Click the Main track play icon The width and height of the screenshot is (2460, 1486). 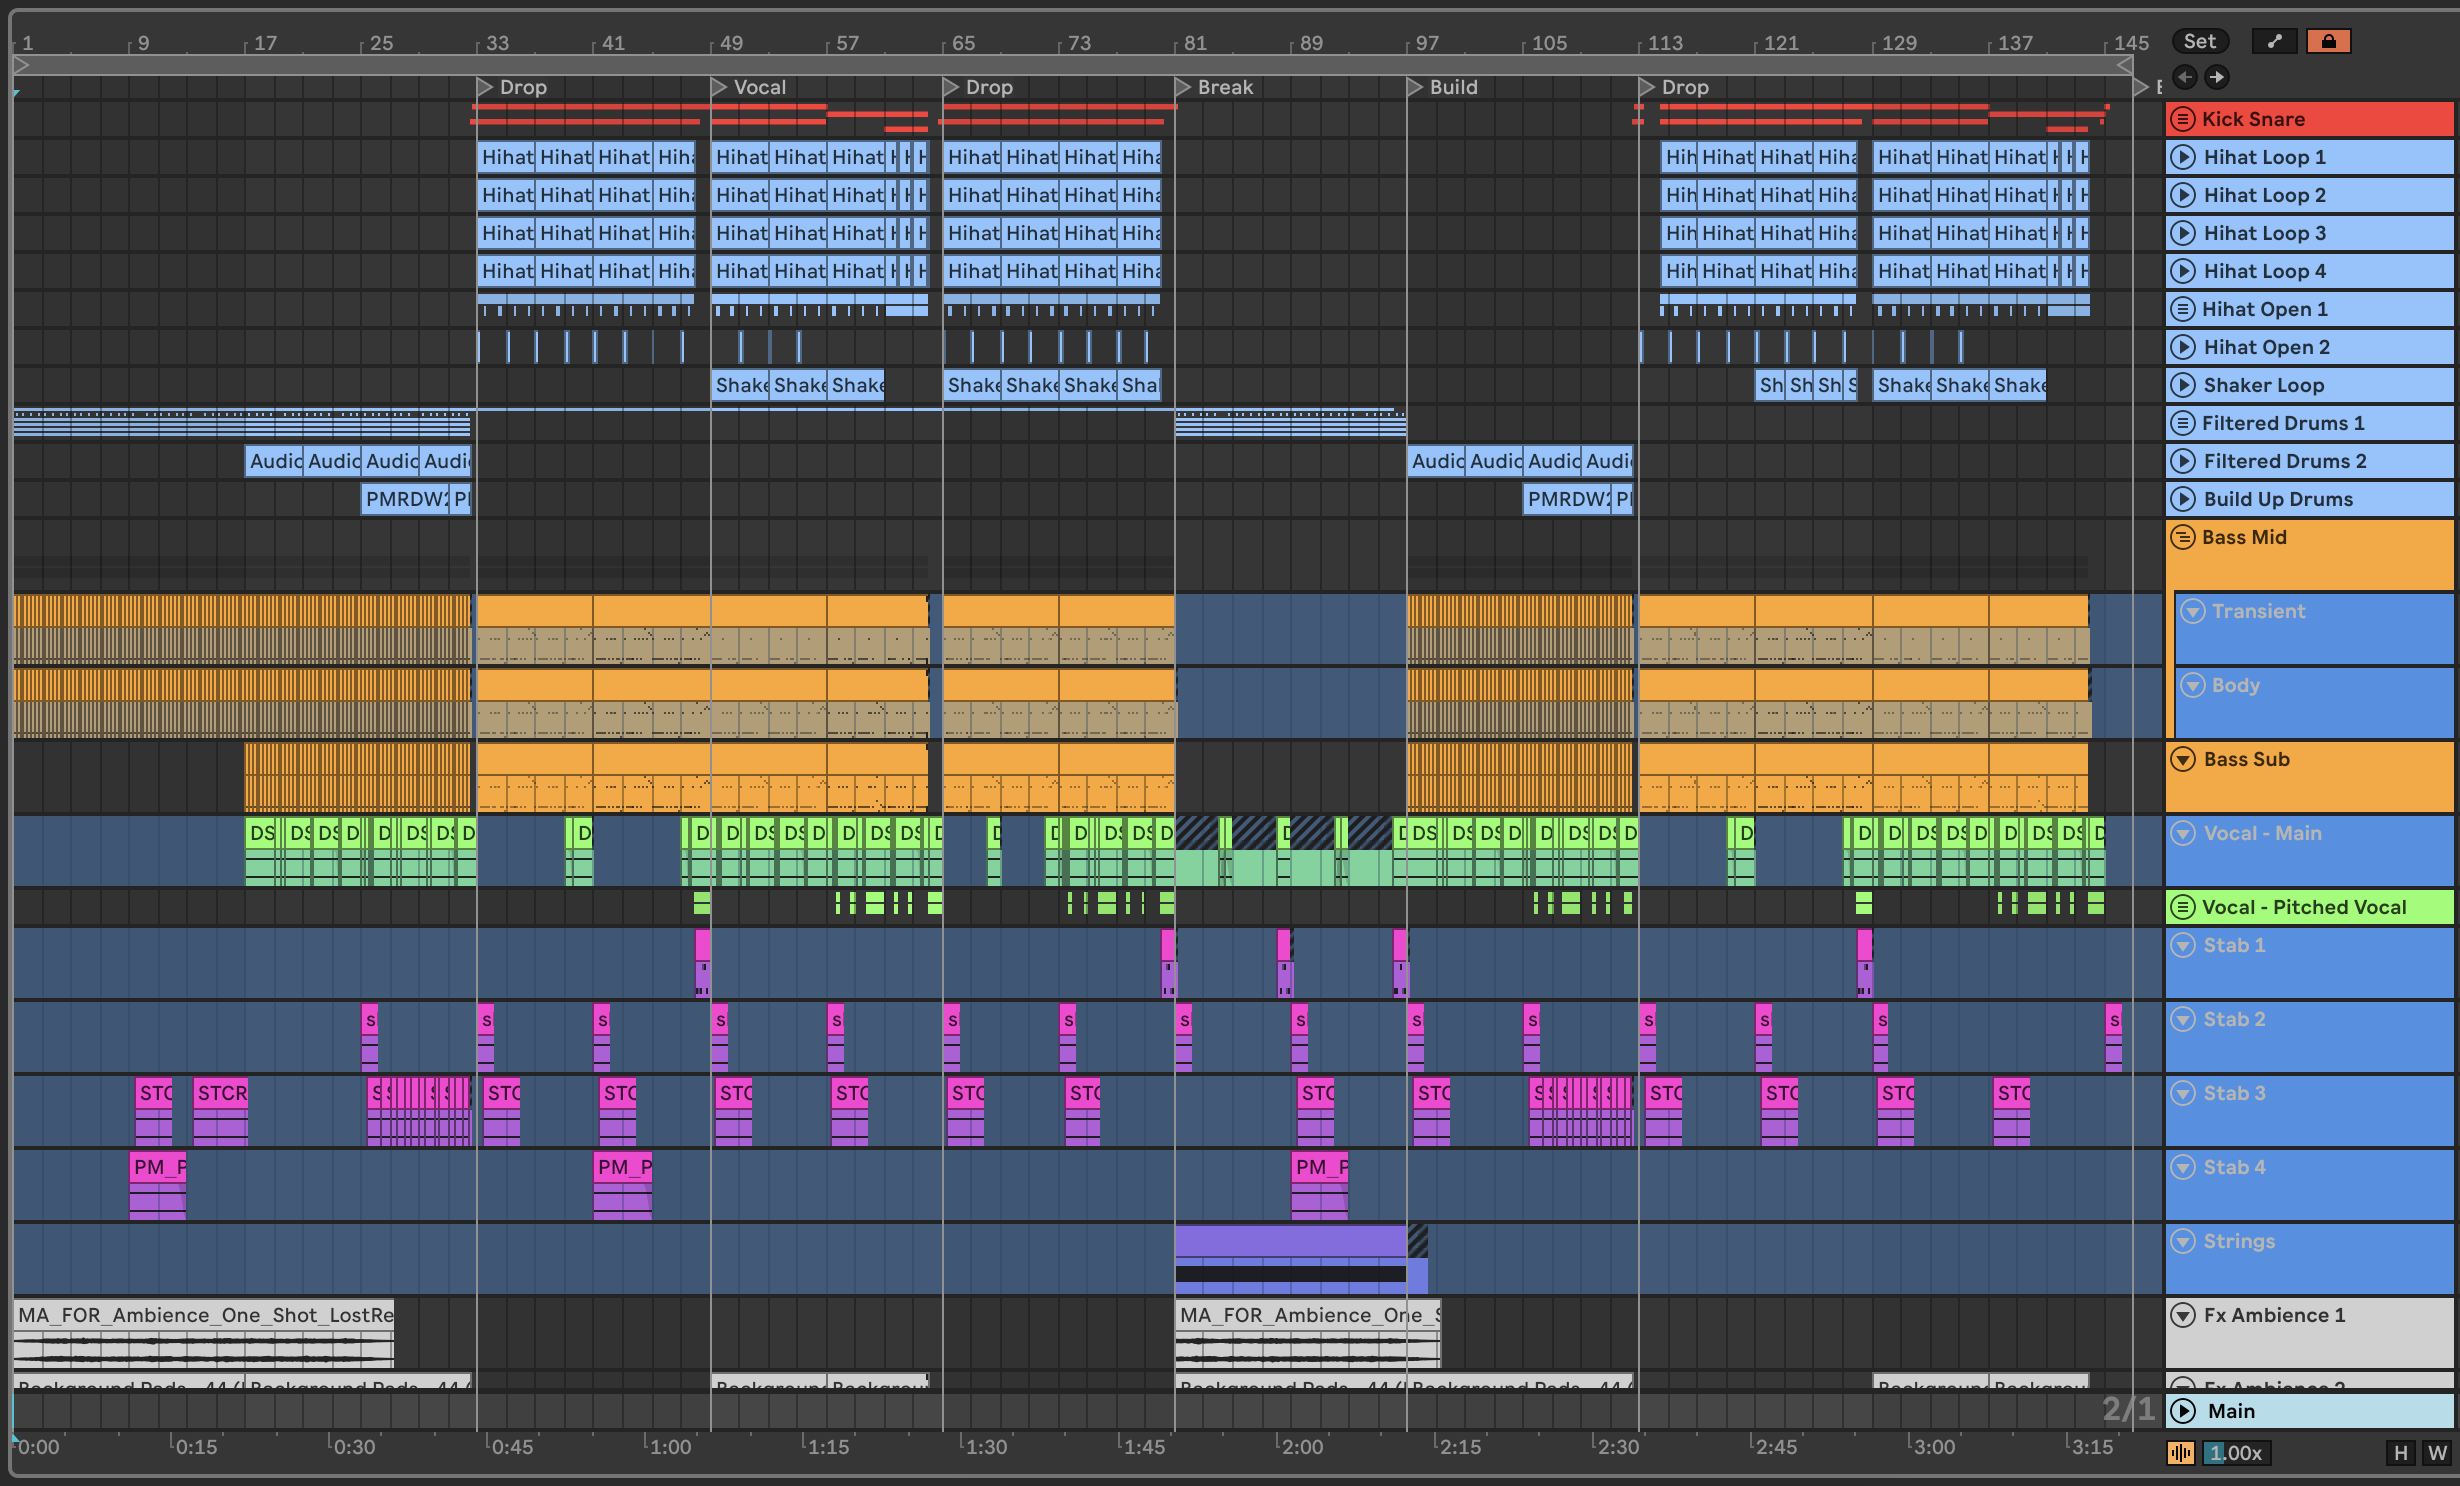[2183, 1411]
